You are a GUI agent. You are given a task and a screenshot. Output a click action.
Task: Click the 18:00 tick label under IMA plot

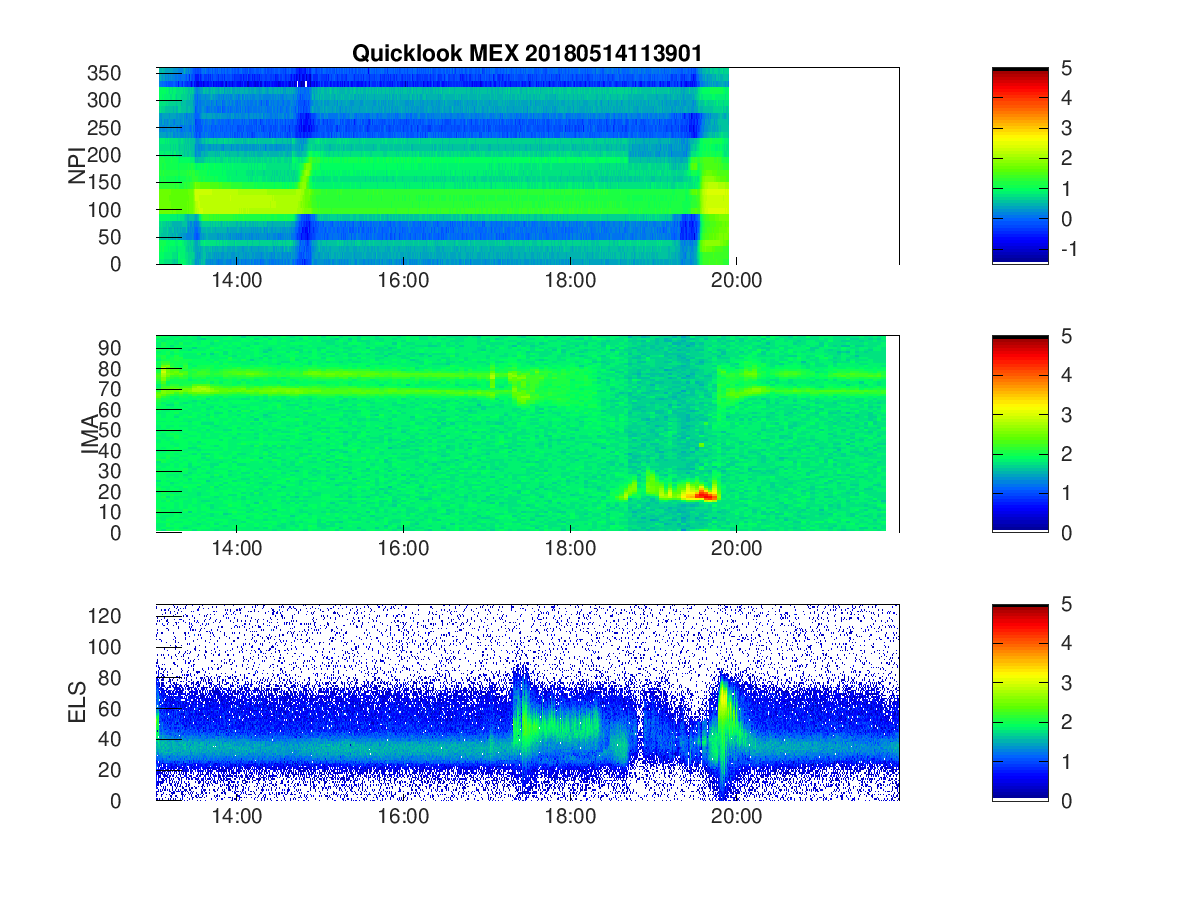(570, 549)
